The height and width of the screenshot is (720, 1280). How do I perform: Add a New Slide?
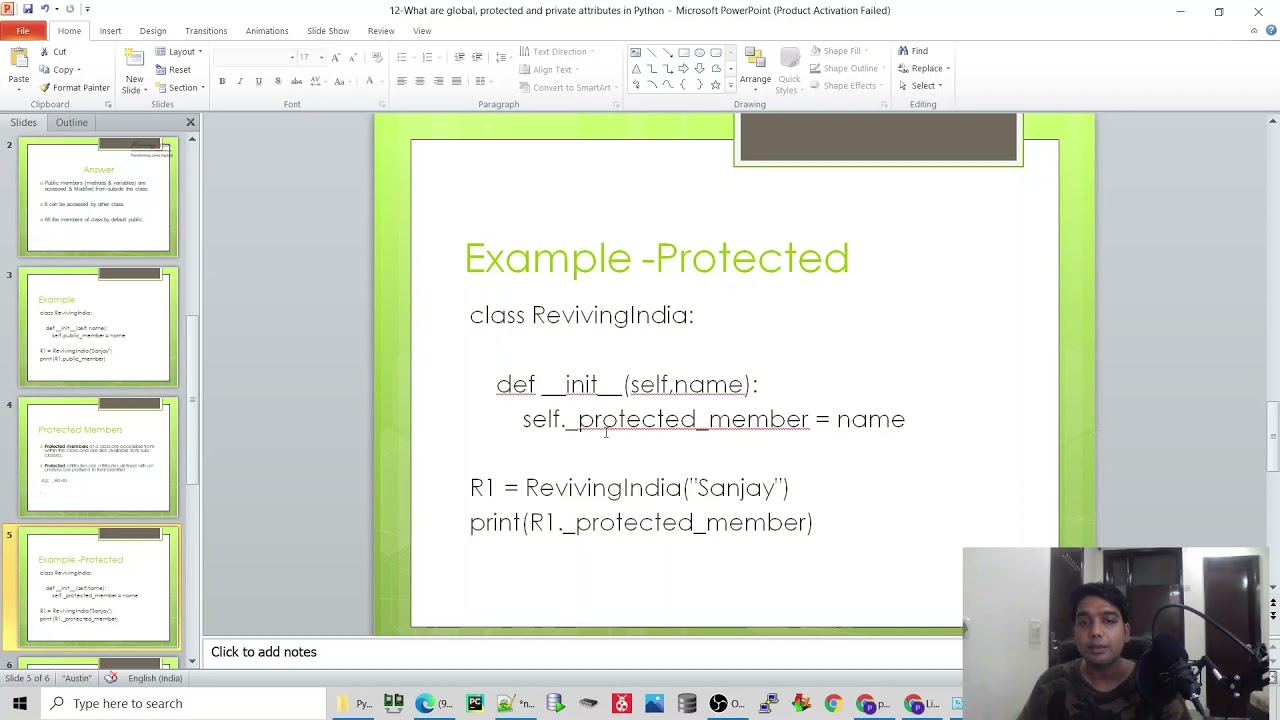coord(134,71)
